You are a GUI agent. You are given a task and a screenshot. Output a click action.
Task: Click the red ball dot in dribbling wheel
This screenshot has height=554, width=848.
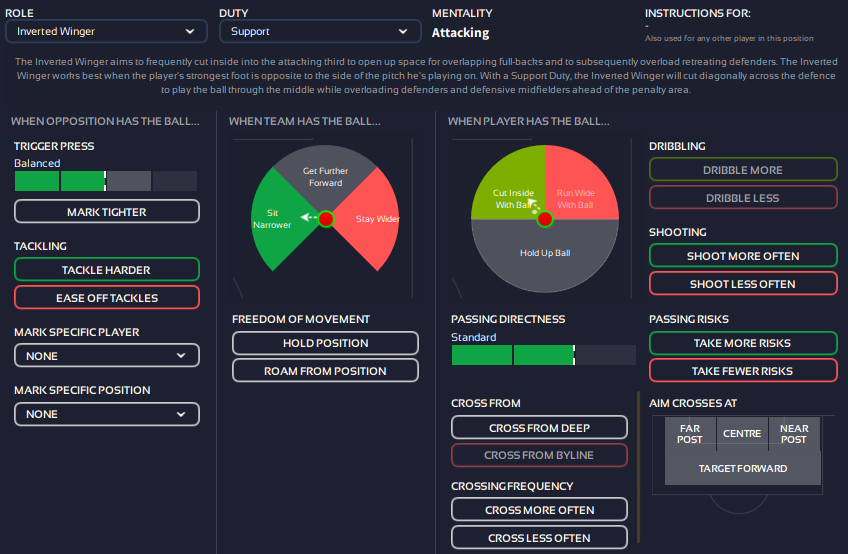pyautogui.click(x=545, y=219)
